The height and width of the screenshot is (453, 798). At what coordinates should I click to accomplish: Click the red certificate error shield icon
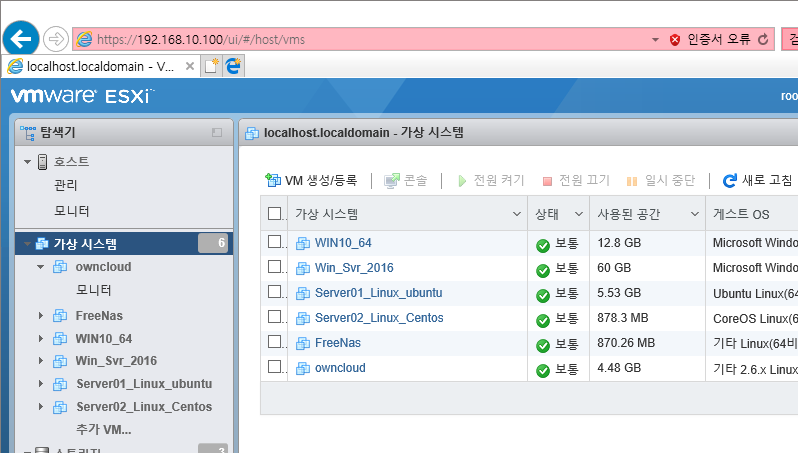click(x=675, y=40)
